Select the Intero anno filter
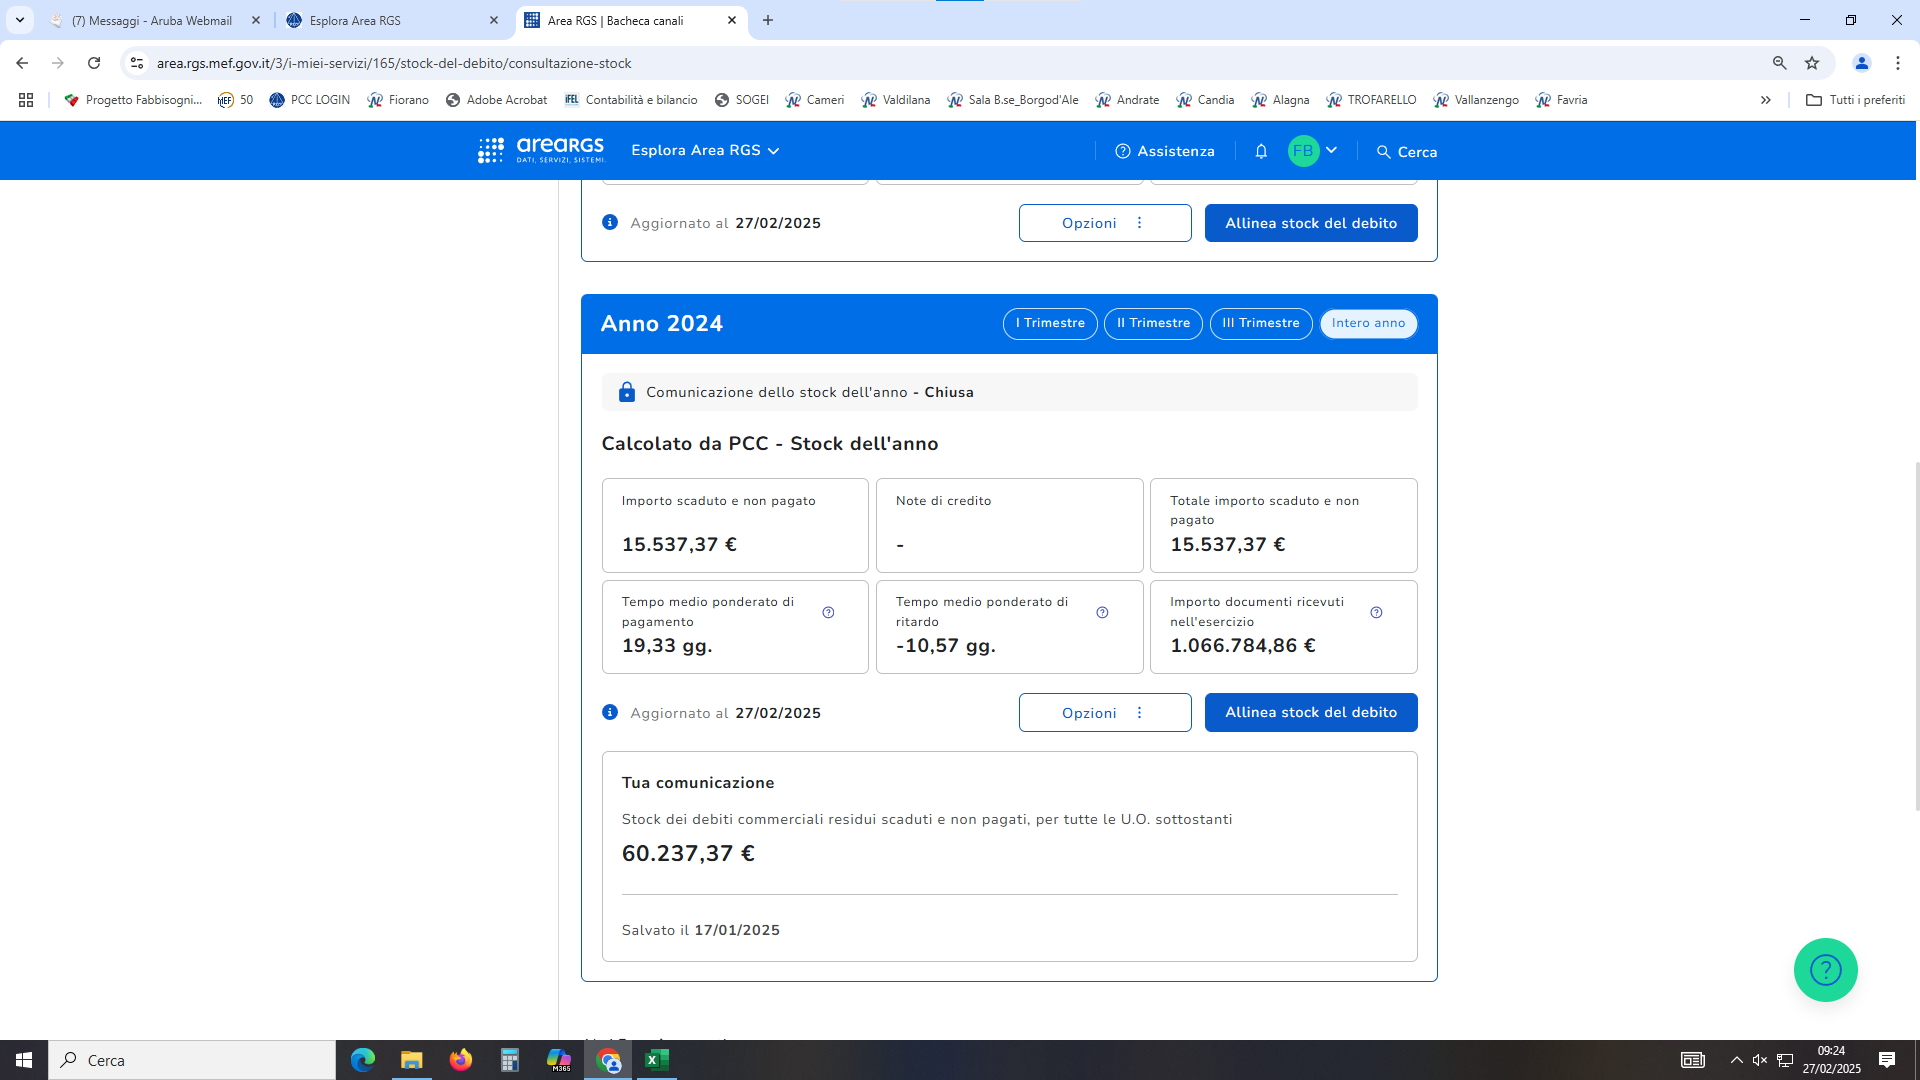Viewport: 1920px width, 1080px height. point(1368,323)
